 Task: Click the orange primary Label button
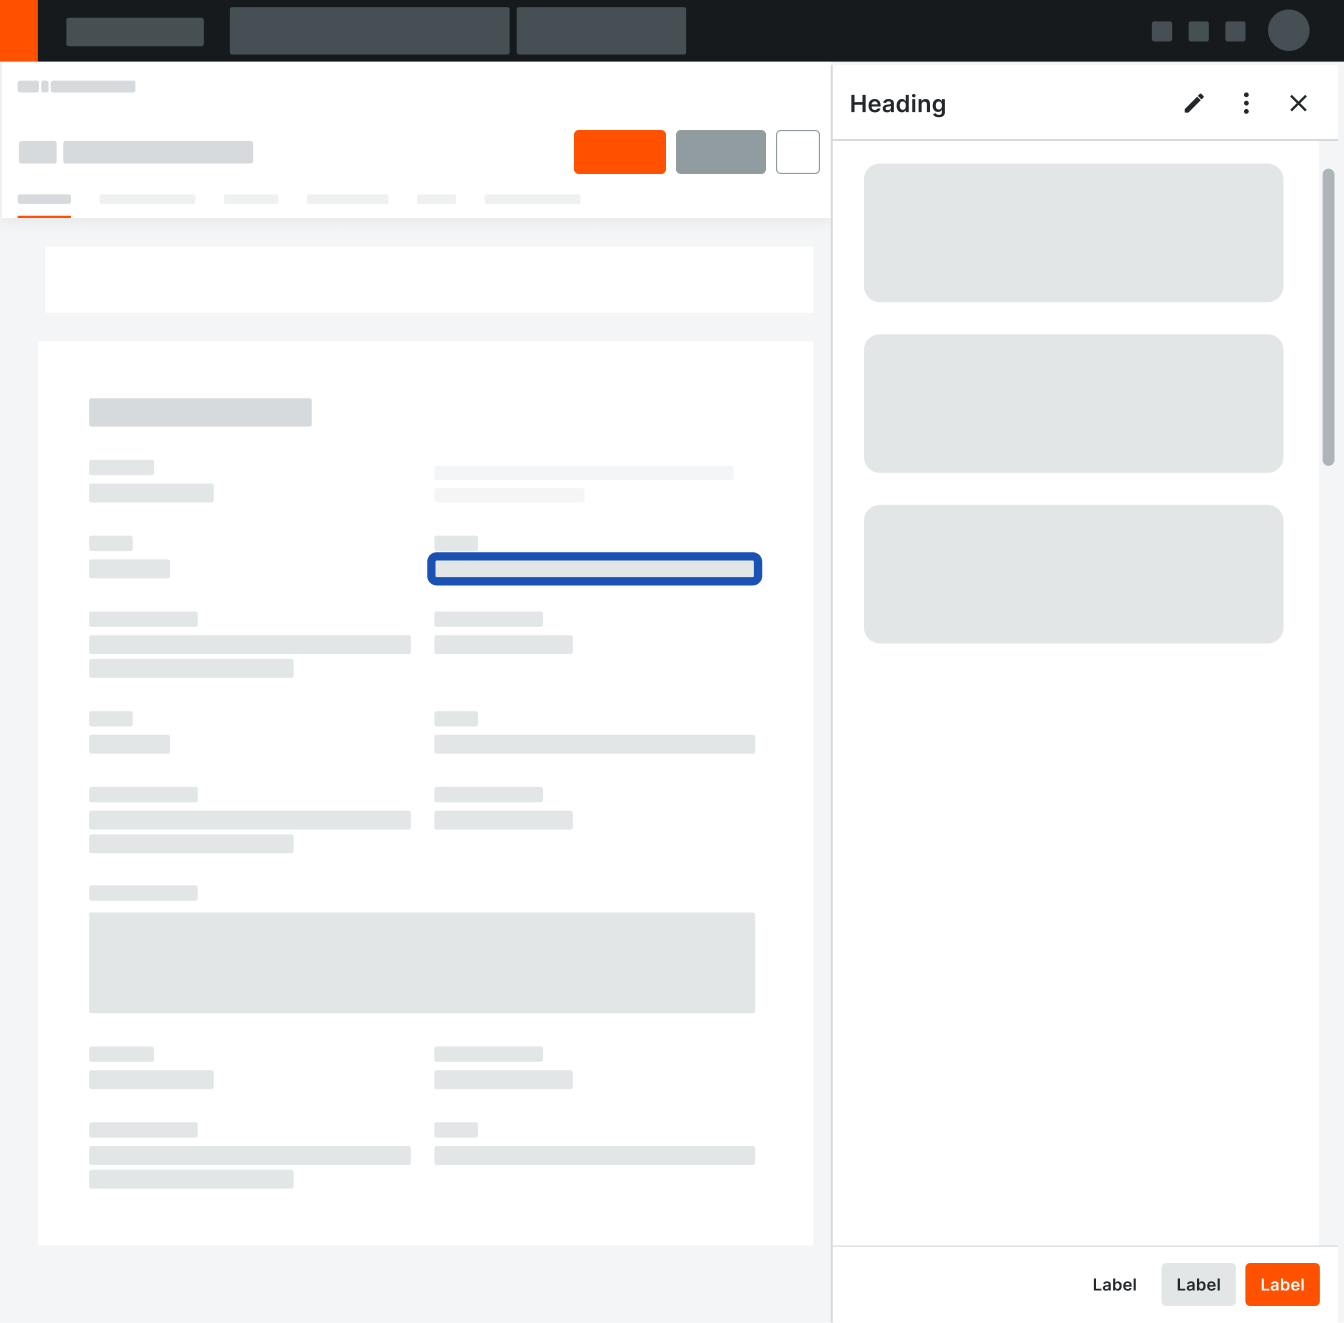tap(1282, 1285)
